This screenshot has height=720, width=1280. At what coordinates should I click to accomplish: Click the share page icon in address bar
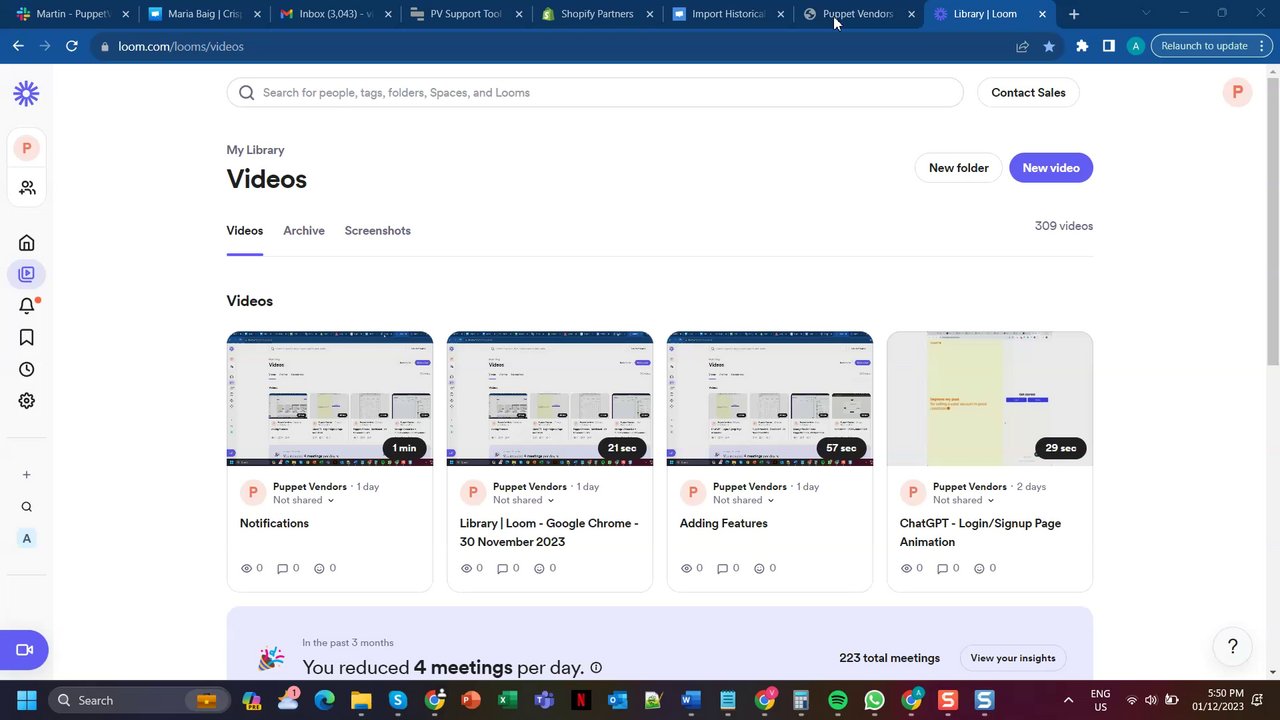point(1022,46)
